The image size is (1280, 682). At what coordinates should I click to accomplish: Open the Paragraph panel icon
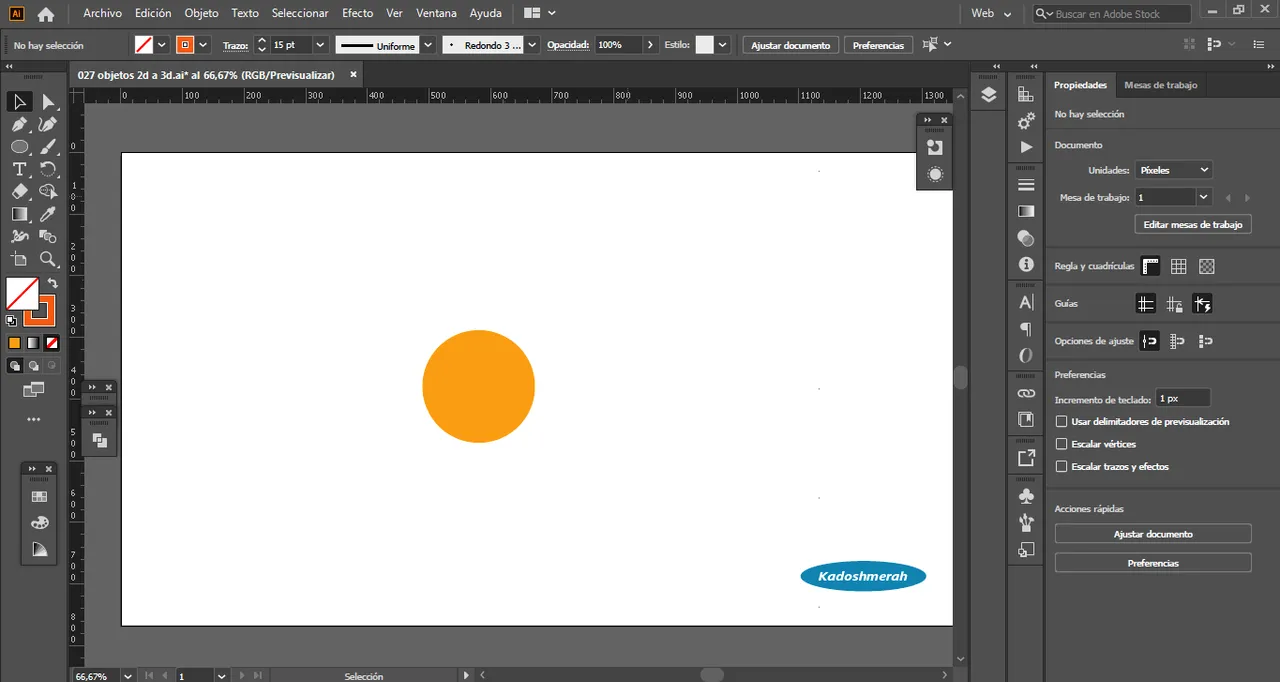pyautogui.click(x=1026, y=329)
